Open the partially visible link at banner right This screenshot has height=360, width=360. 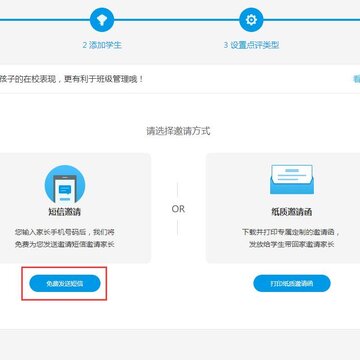click(356, 79)
